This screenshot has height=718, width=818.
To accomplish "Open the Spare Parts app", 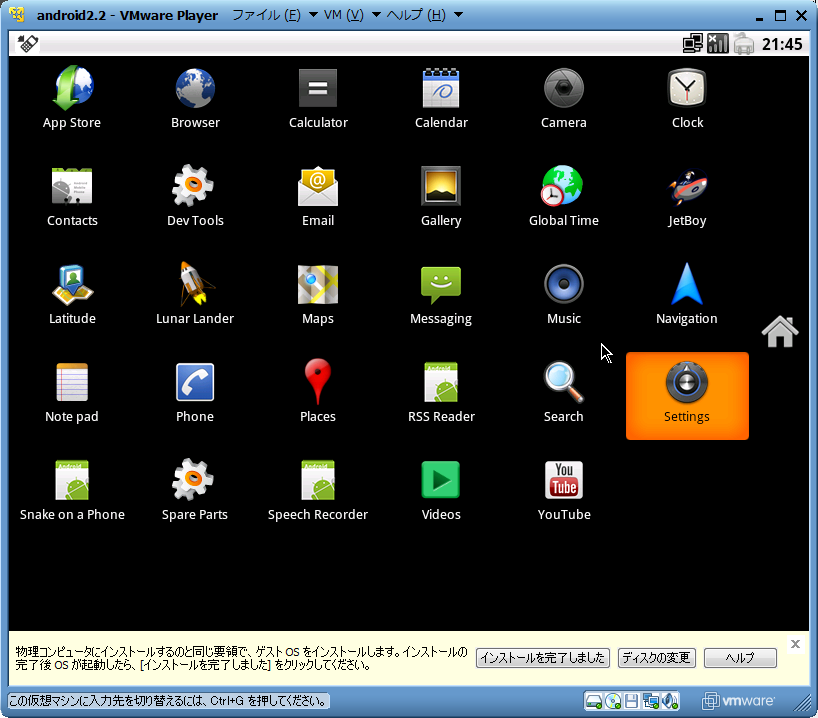I will pos(195,490).
